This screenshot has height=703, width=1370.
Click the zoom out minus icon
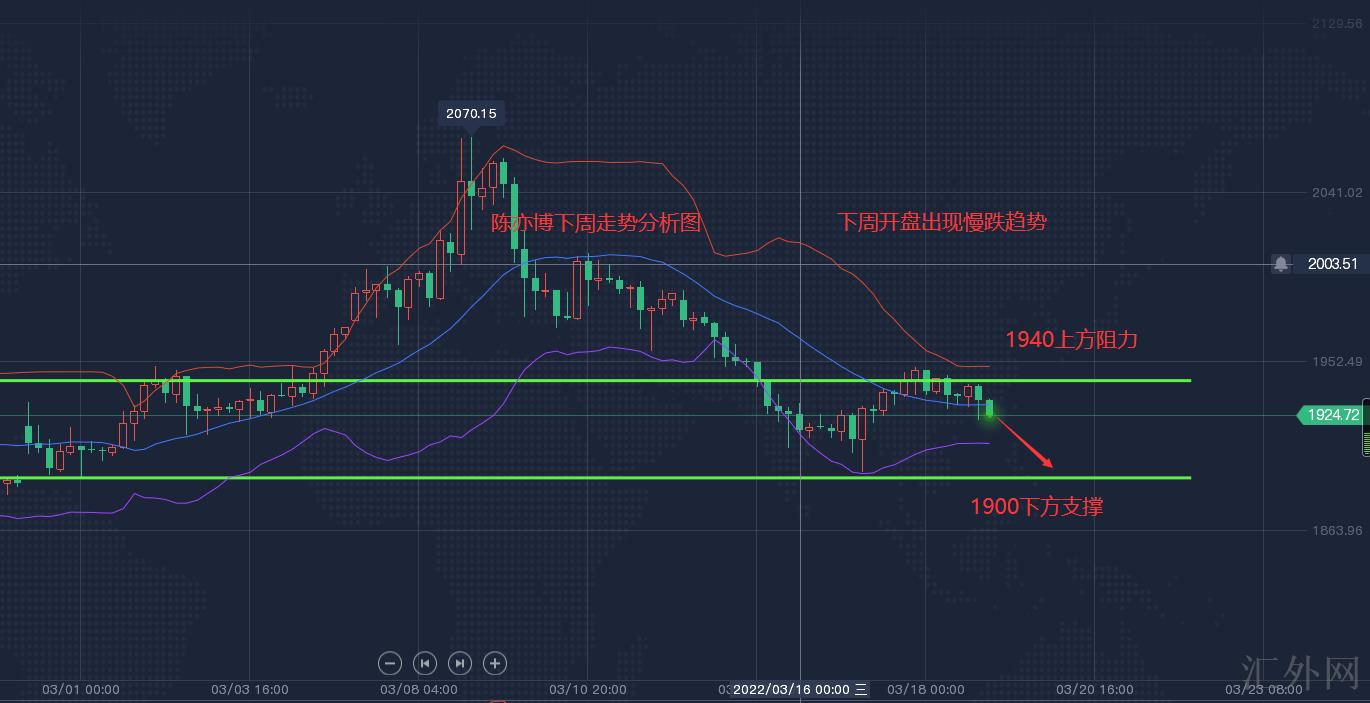pyautogui.click(x=390, y=662)
